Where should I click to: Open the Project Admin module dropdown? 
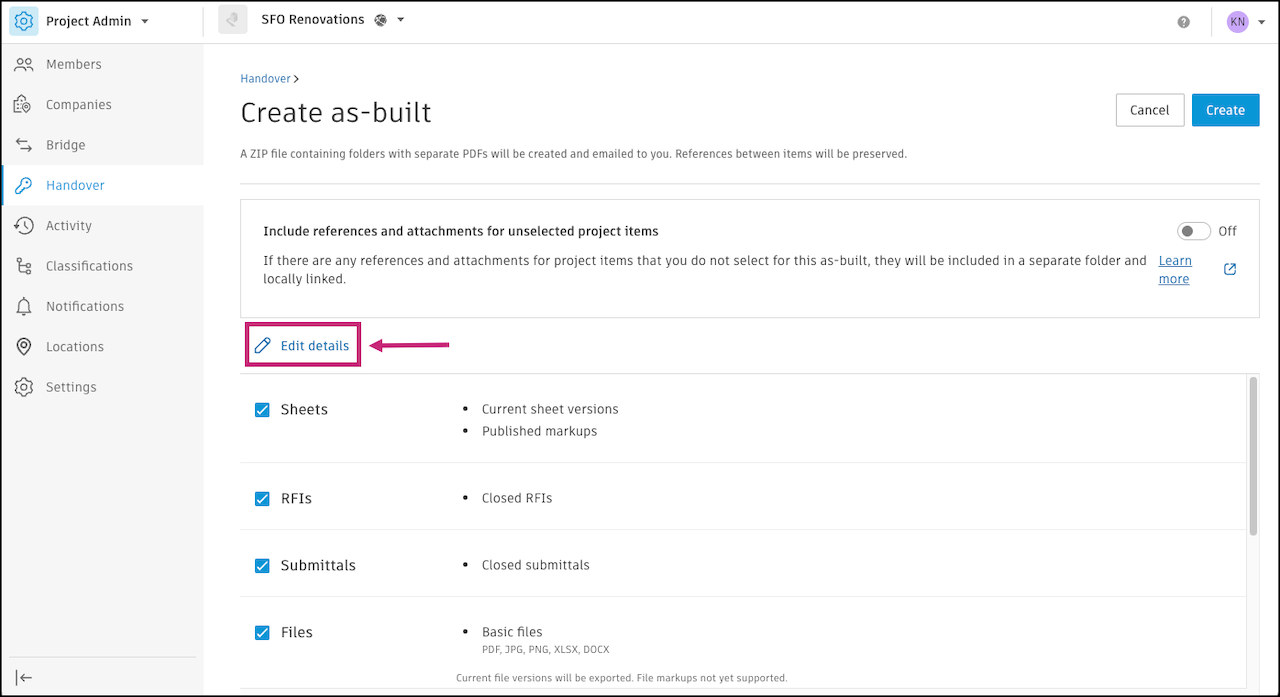pyautogui.click(x=145, y=21)
